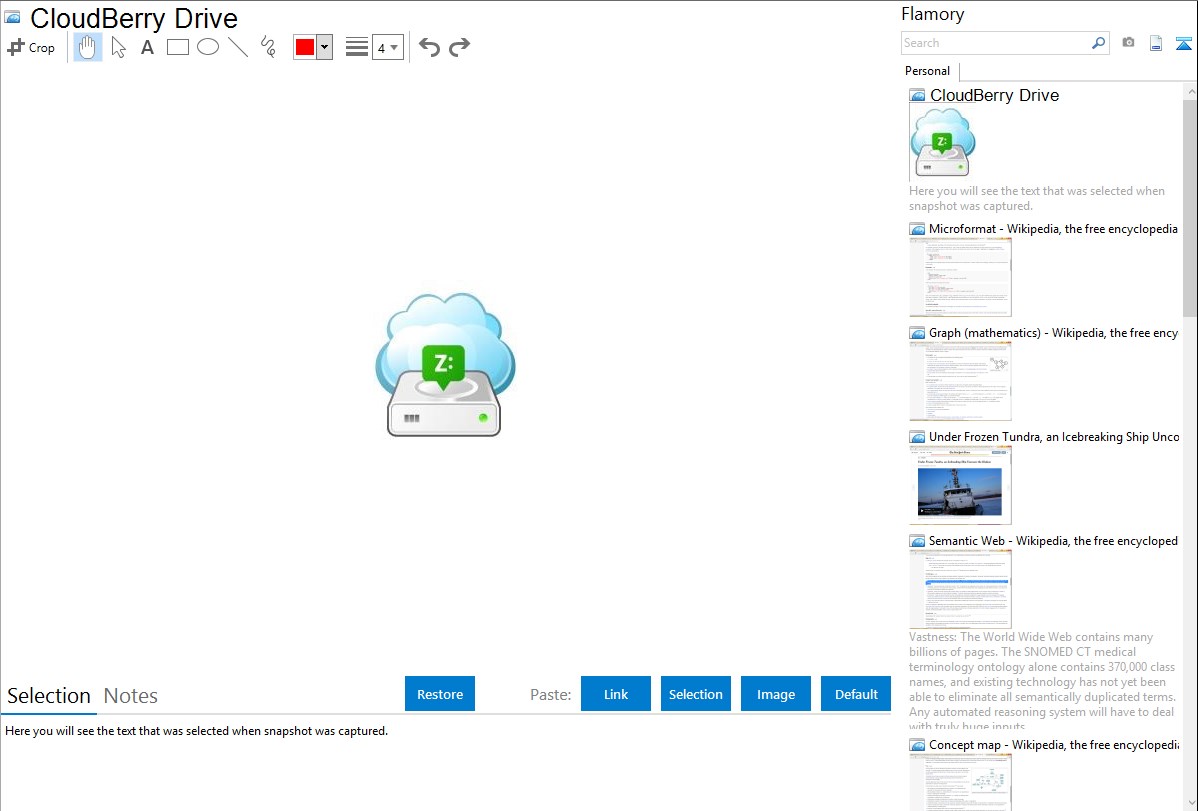
Task: Click the red color swatch
Action: pos(305,47)
